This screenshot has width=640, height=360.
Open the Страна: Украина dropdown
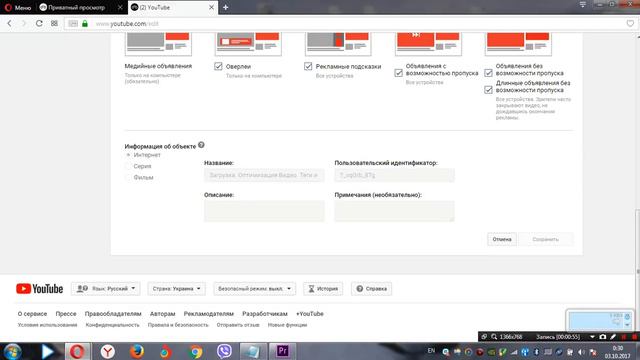tap(176, 289)
